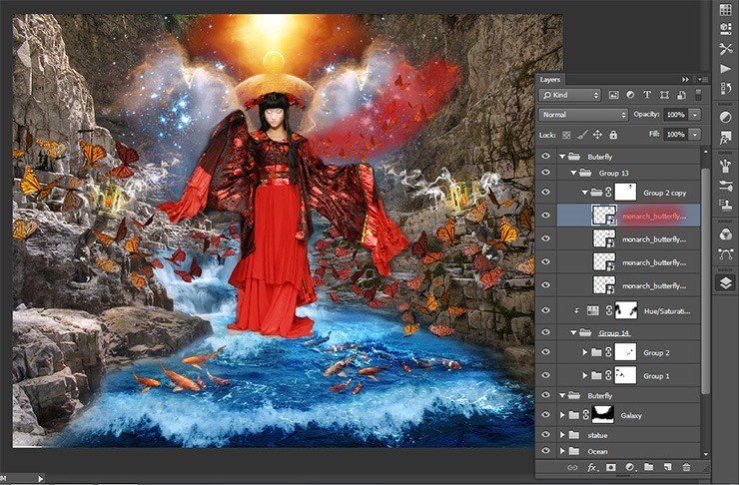Open the Paths panel icon
The image size is (739, 485).
pyautogui.click(x=726, y=254)
